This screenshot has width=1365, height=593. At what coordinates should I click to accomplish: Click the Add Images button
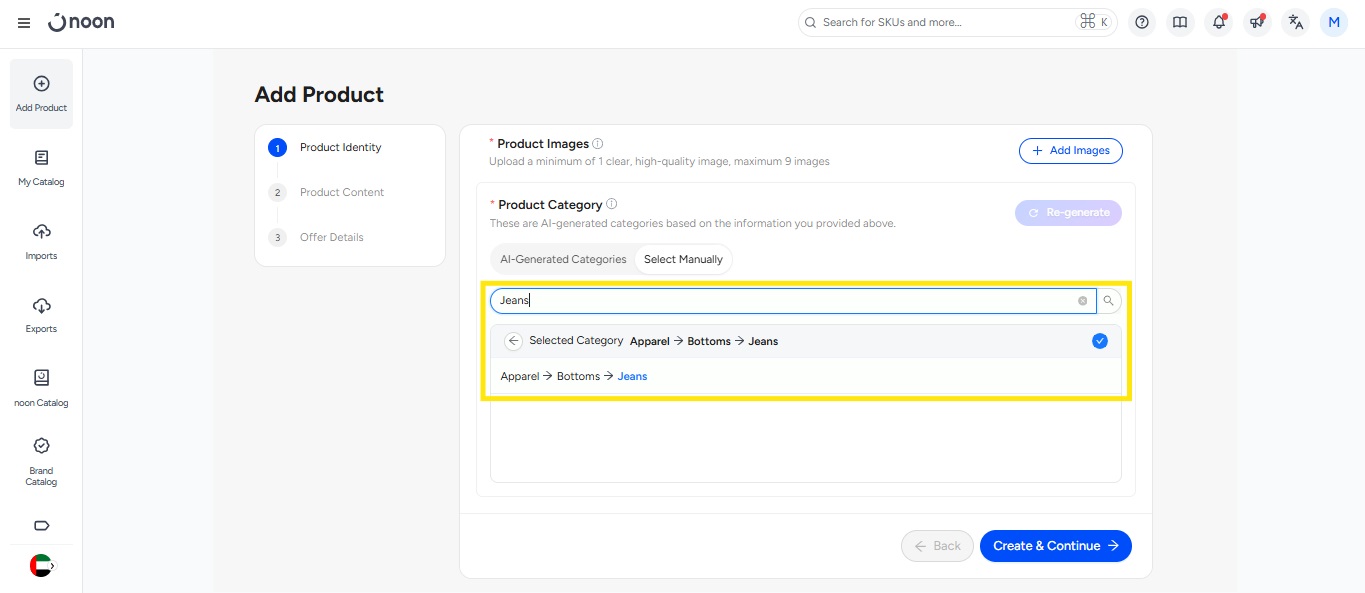click(1070, 150)
